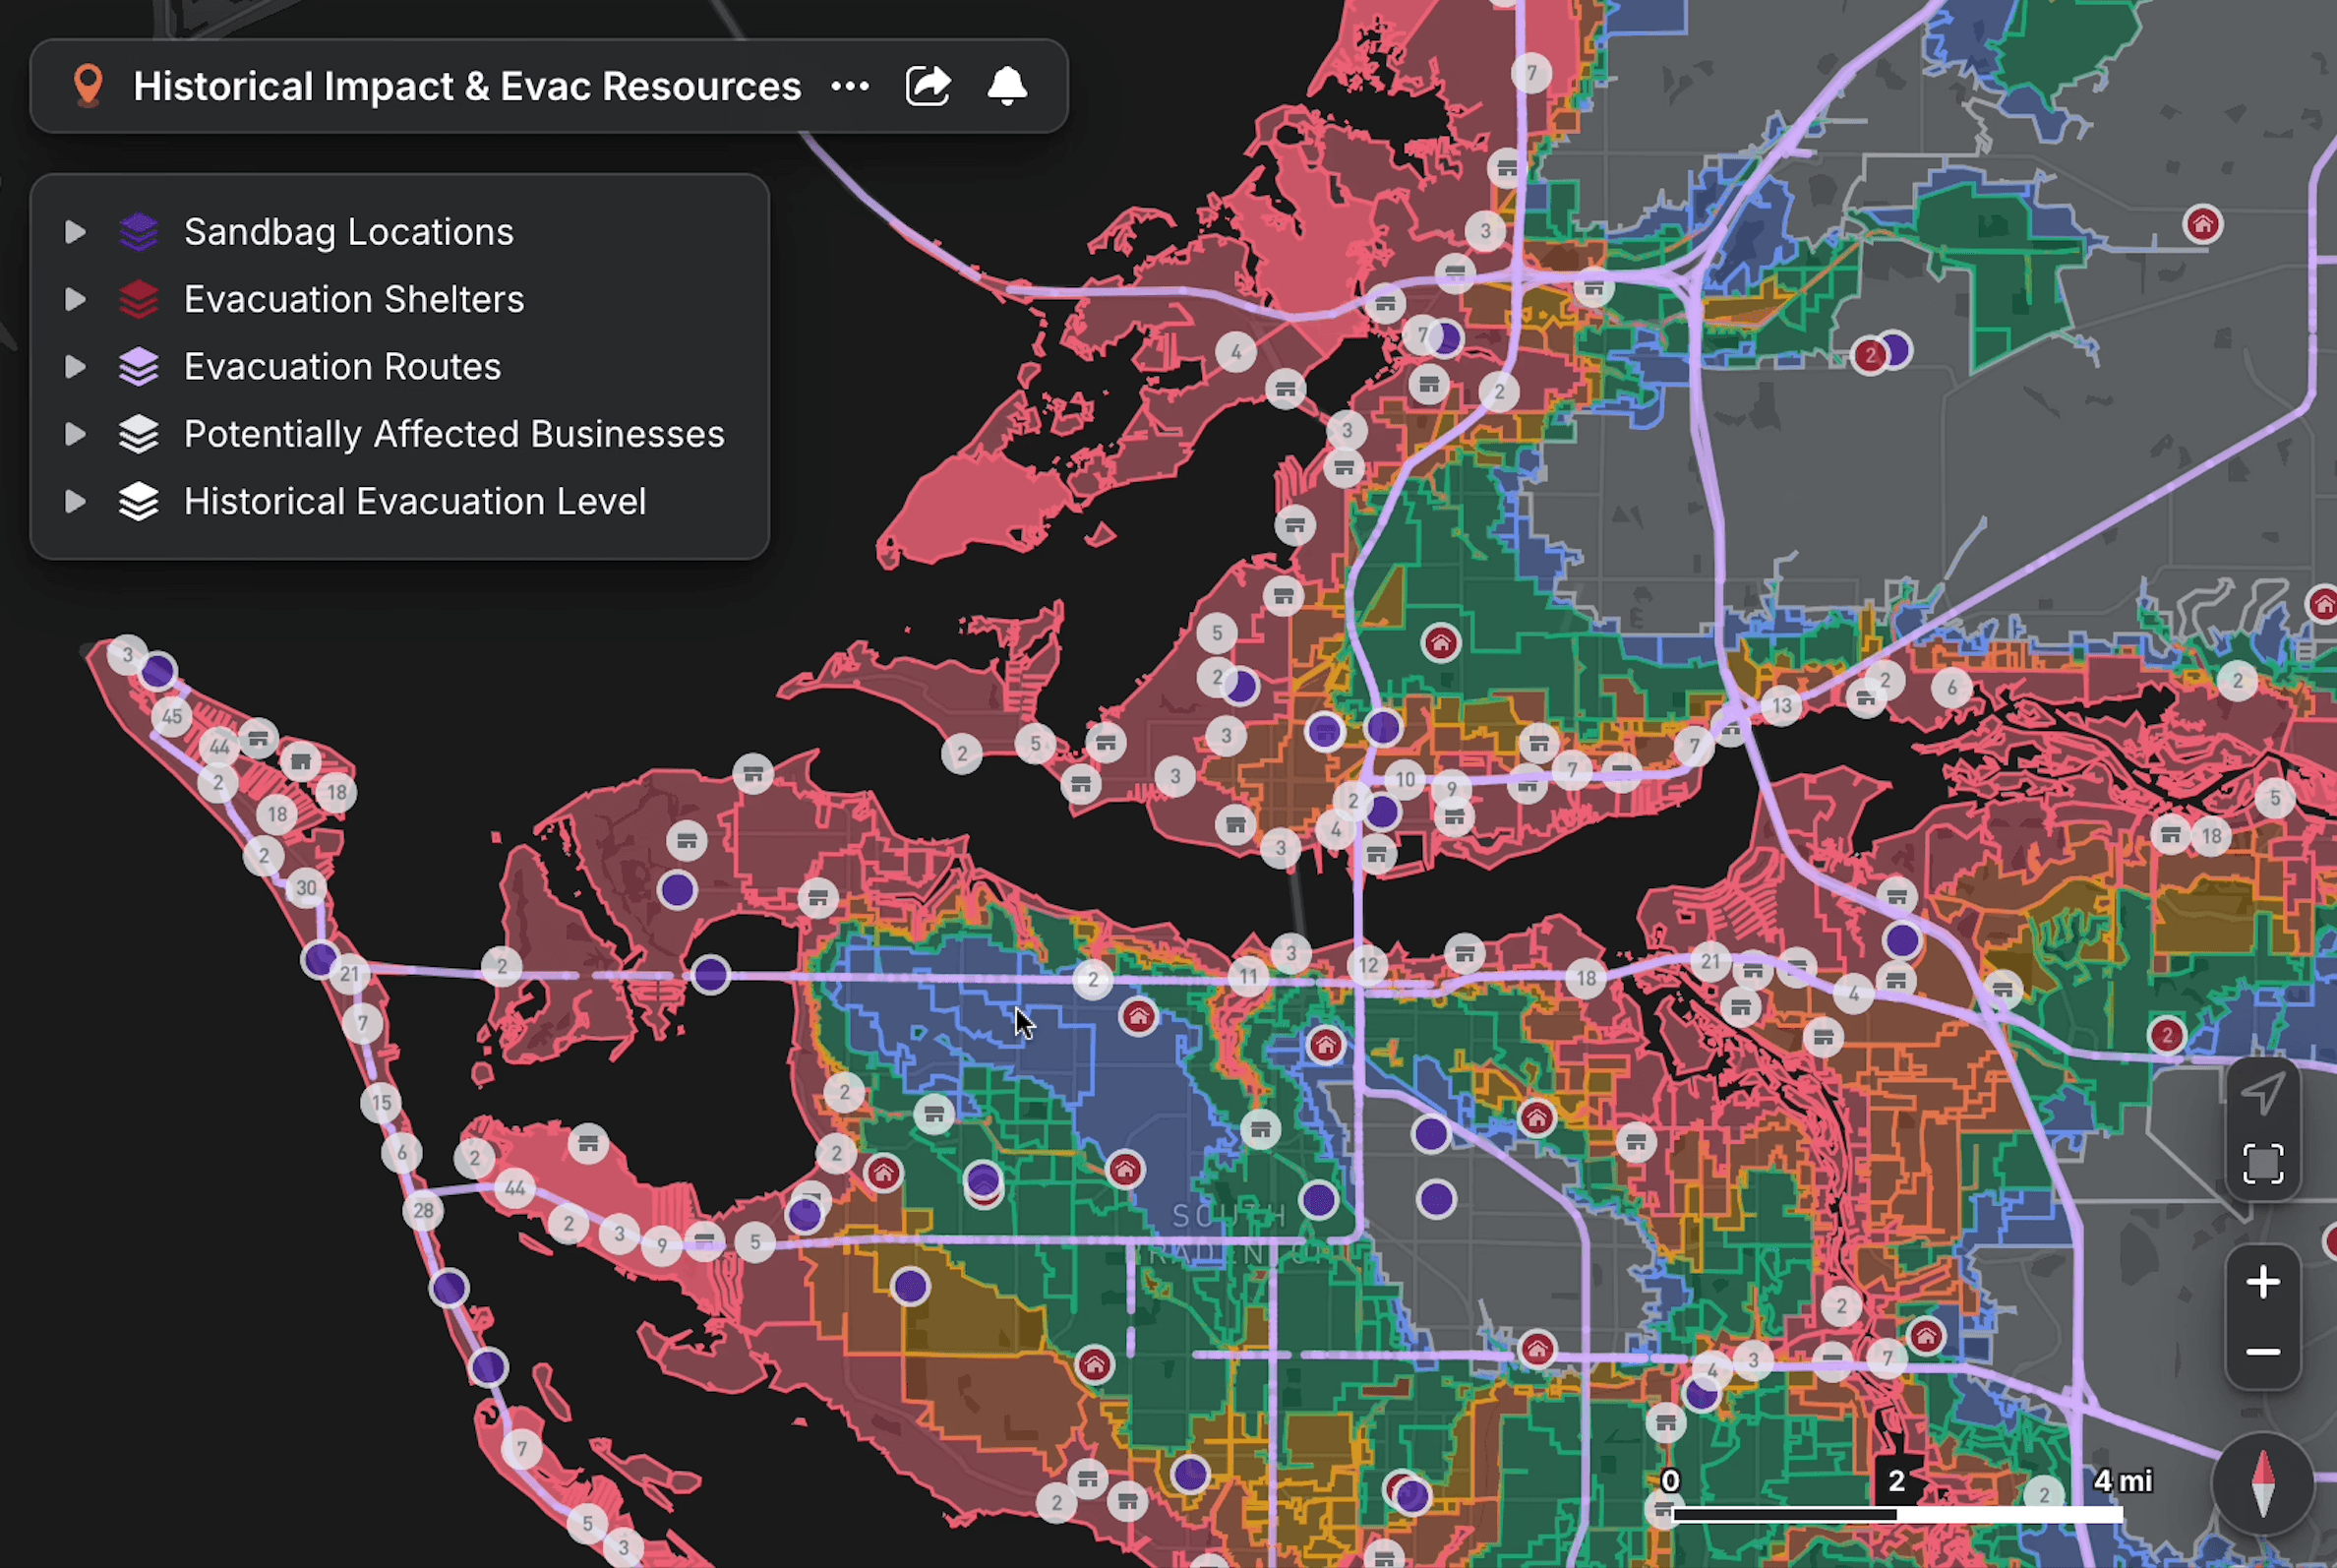2337x1568 pixels.
Task: Expand the Evacuation Shelters layer
Action: coord(75,299)
